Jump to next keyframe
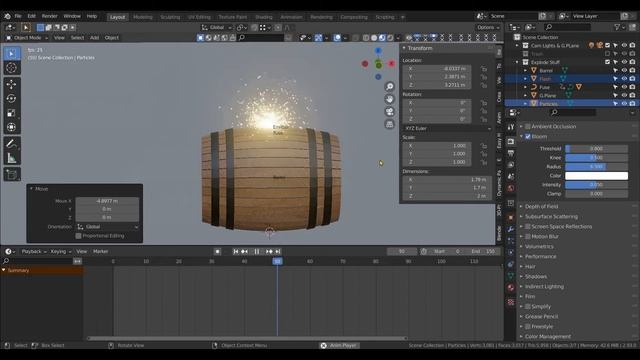The image size is (640, 360). [x=269, y=251]
